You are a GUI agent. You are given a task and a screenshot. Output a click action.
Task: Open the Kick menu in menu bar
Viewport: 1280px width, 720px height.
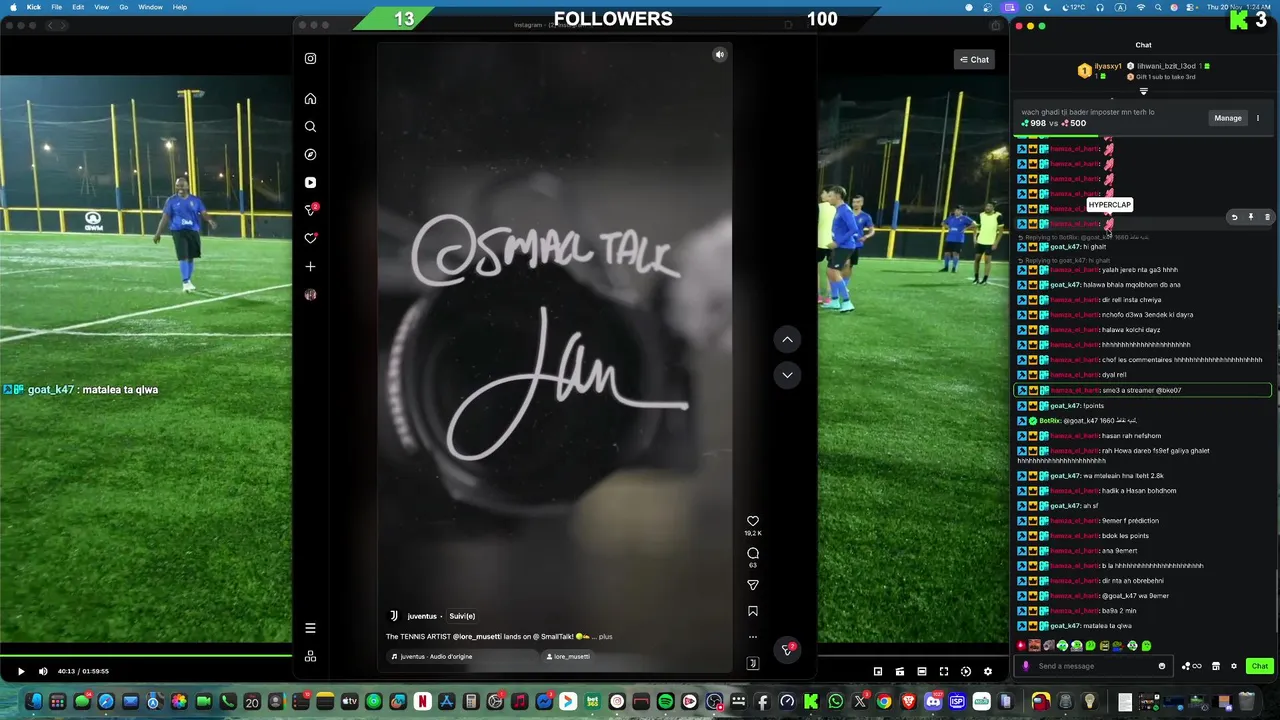[34, 7]
